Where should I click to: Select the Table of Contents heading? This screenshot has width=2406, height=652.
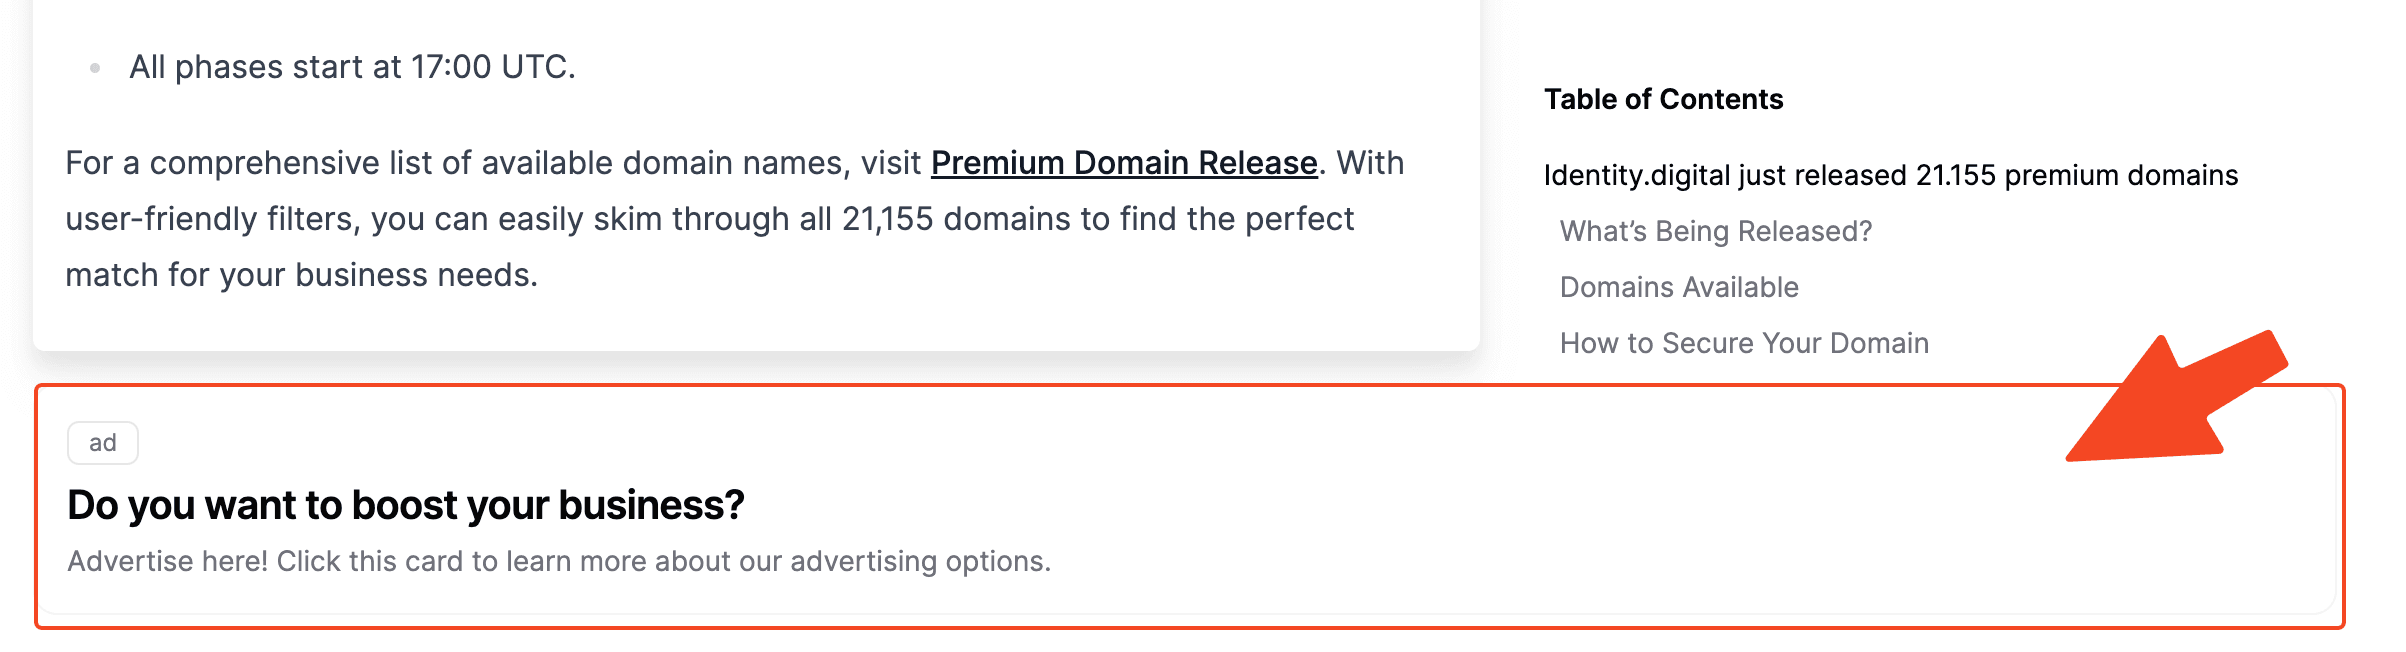point(1663,99)
